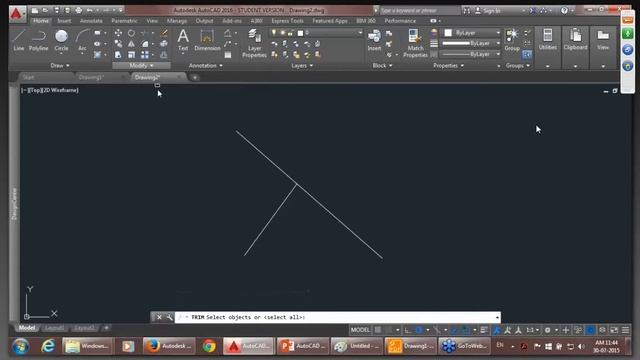This screenshot has width=640, height=360.
Task: Toggle layer lock padlock icon
Action: pos(290,33)
